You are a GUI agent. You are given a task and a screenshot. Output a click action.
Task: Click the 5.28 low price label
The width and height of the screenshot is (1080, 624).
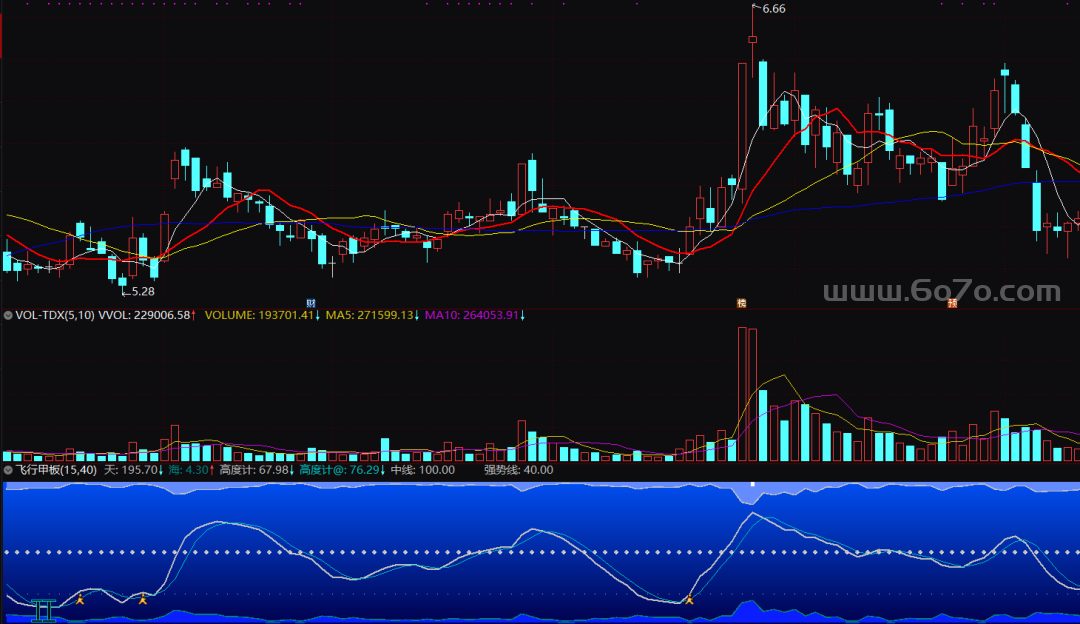tap(143, 291)
